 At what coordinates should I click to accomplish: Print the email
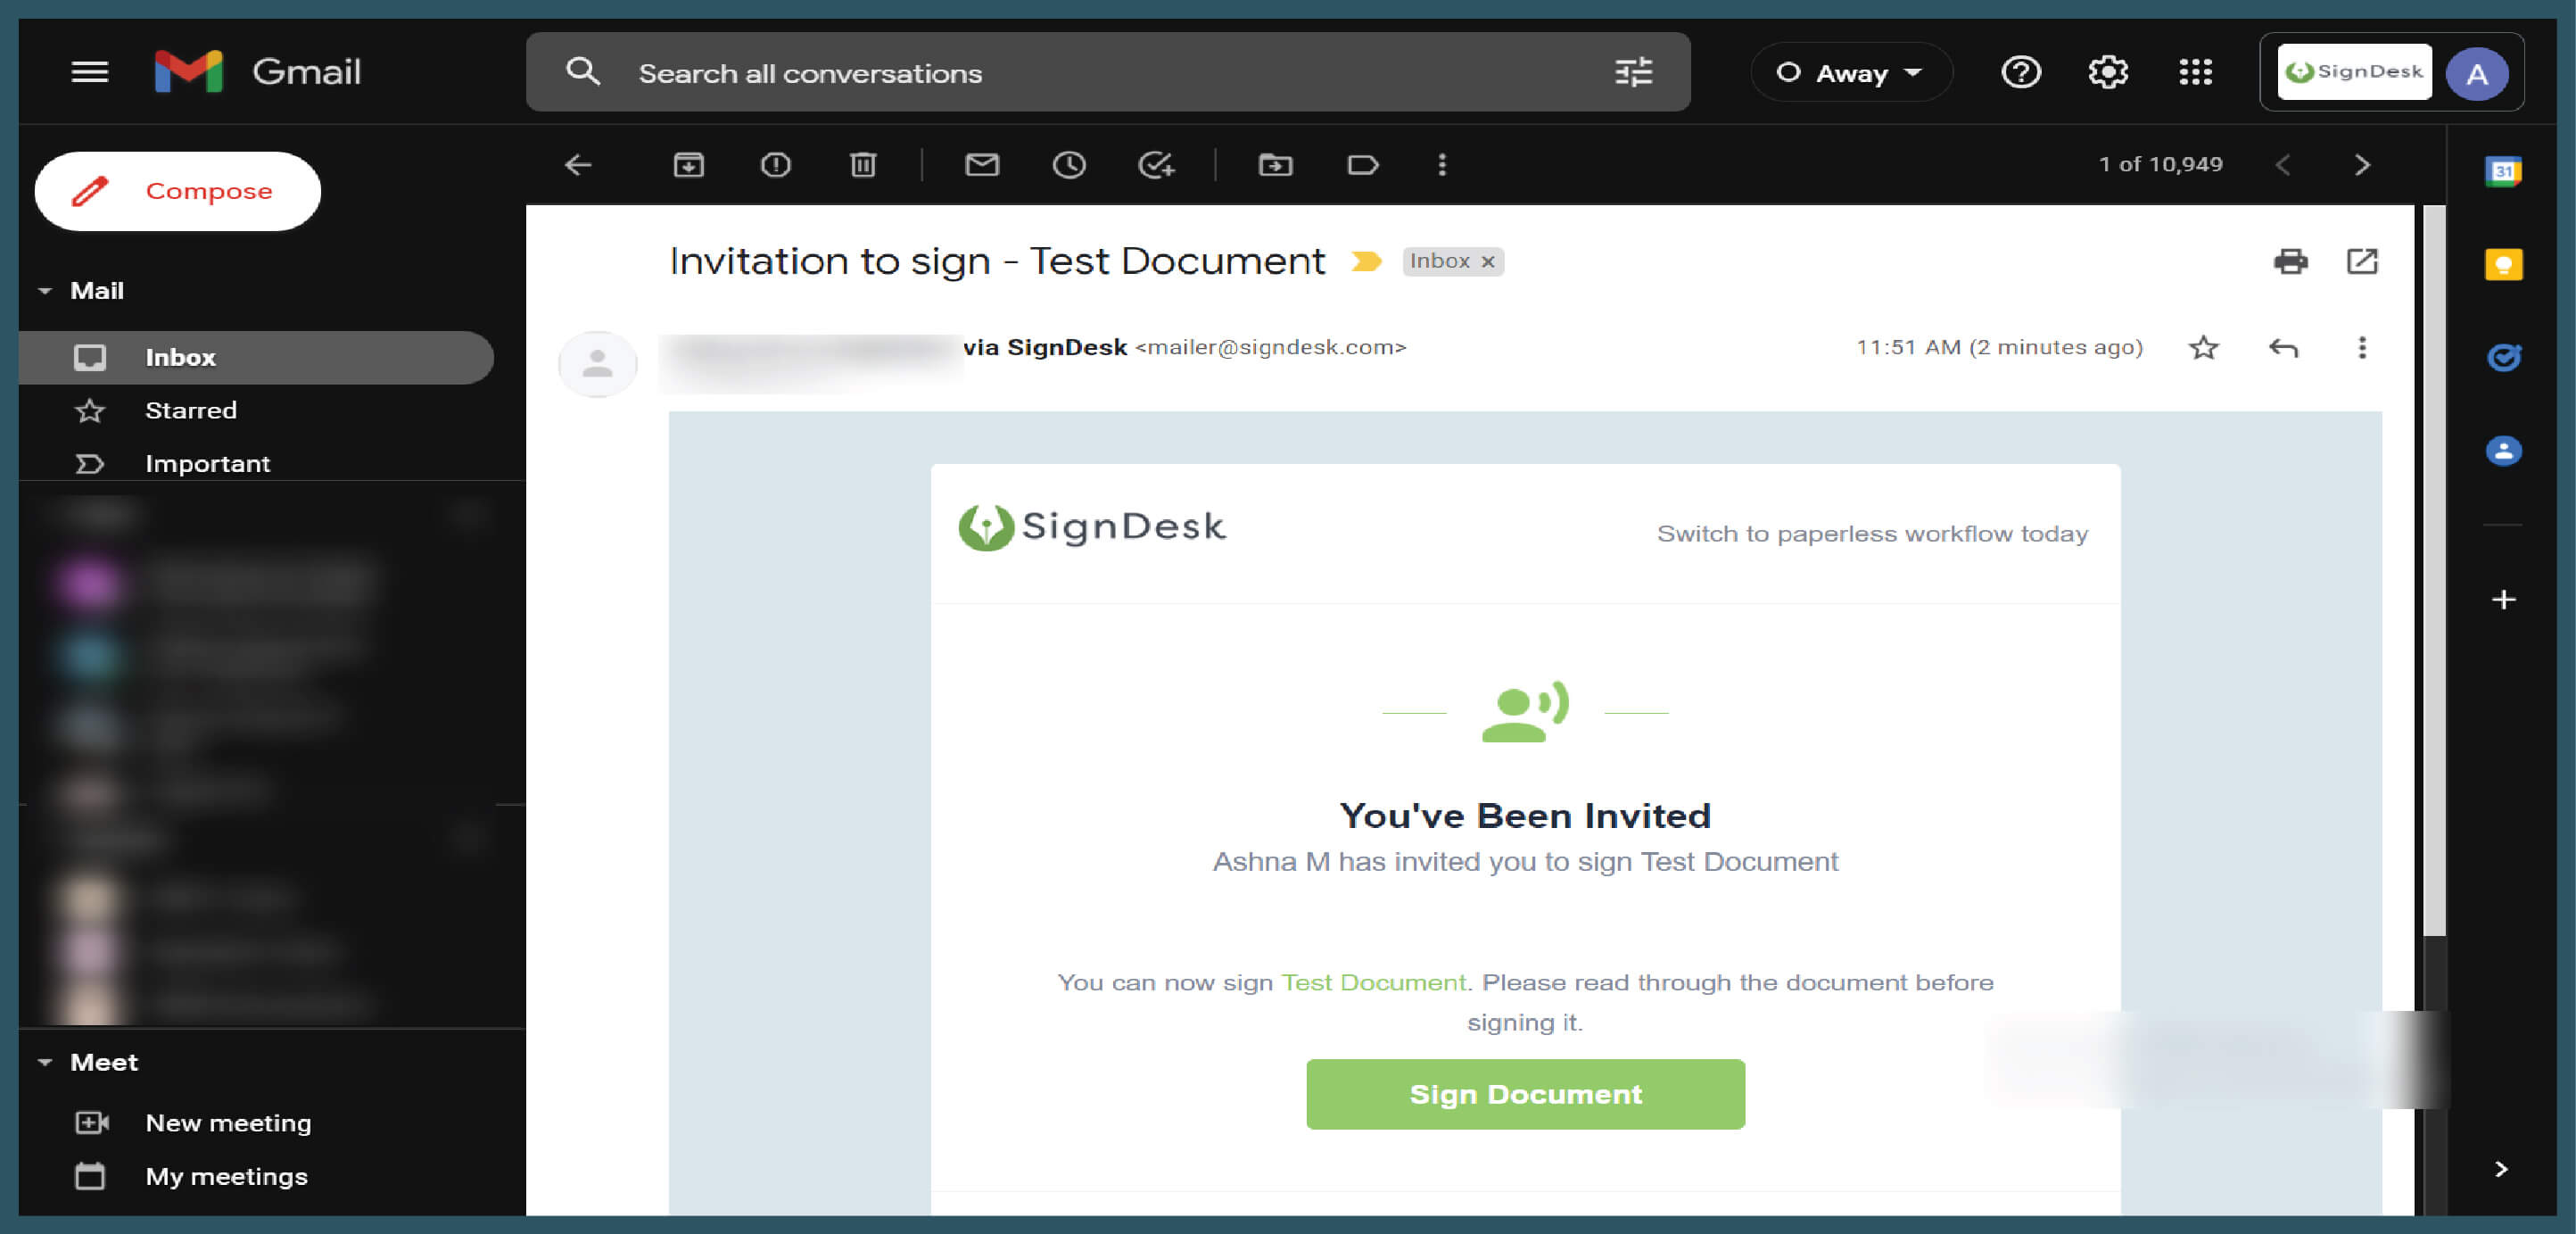(x=2291, y=262)
